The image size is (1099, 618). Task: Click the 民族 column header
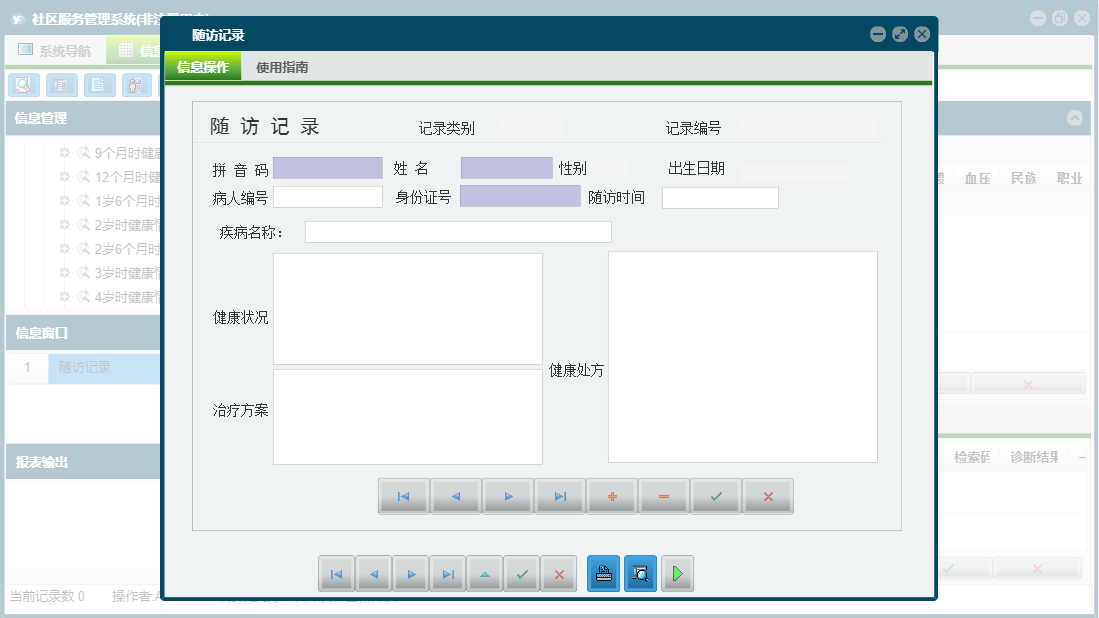pyautogui.click(x=1023, y=178)
